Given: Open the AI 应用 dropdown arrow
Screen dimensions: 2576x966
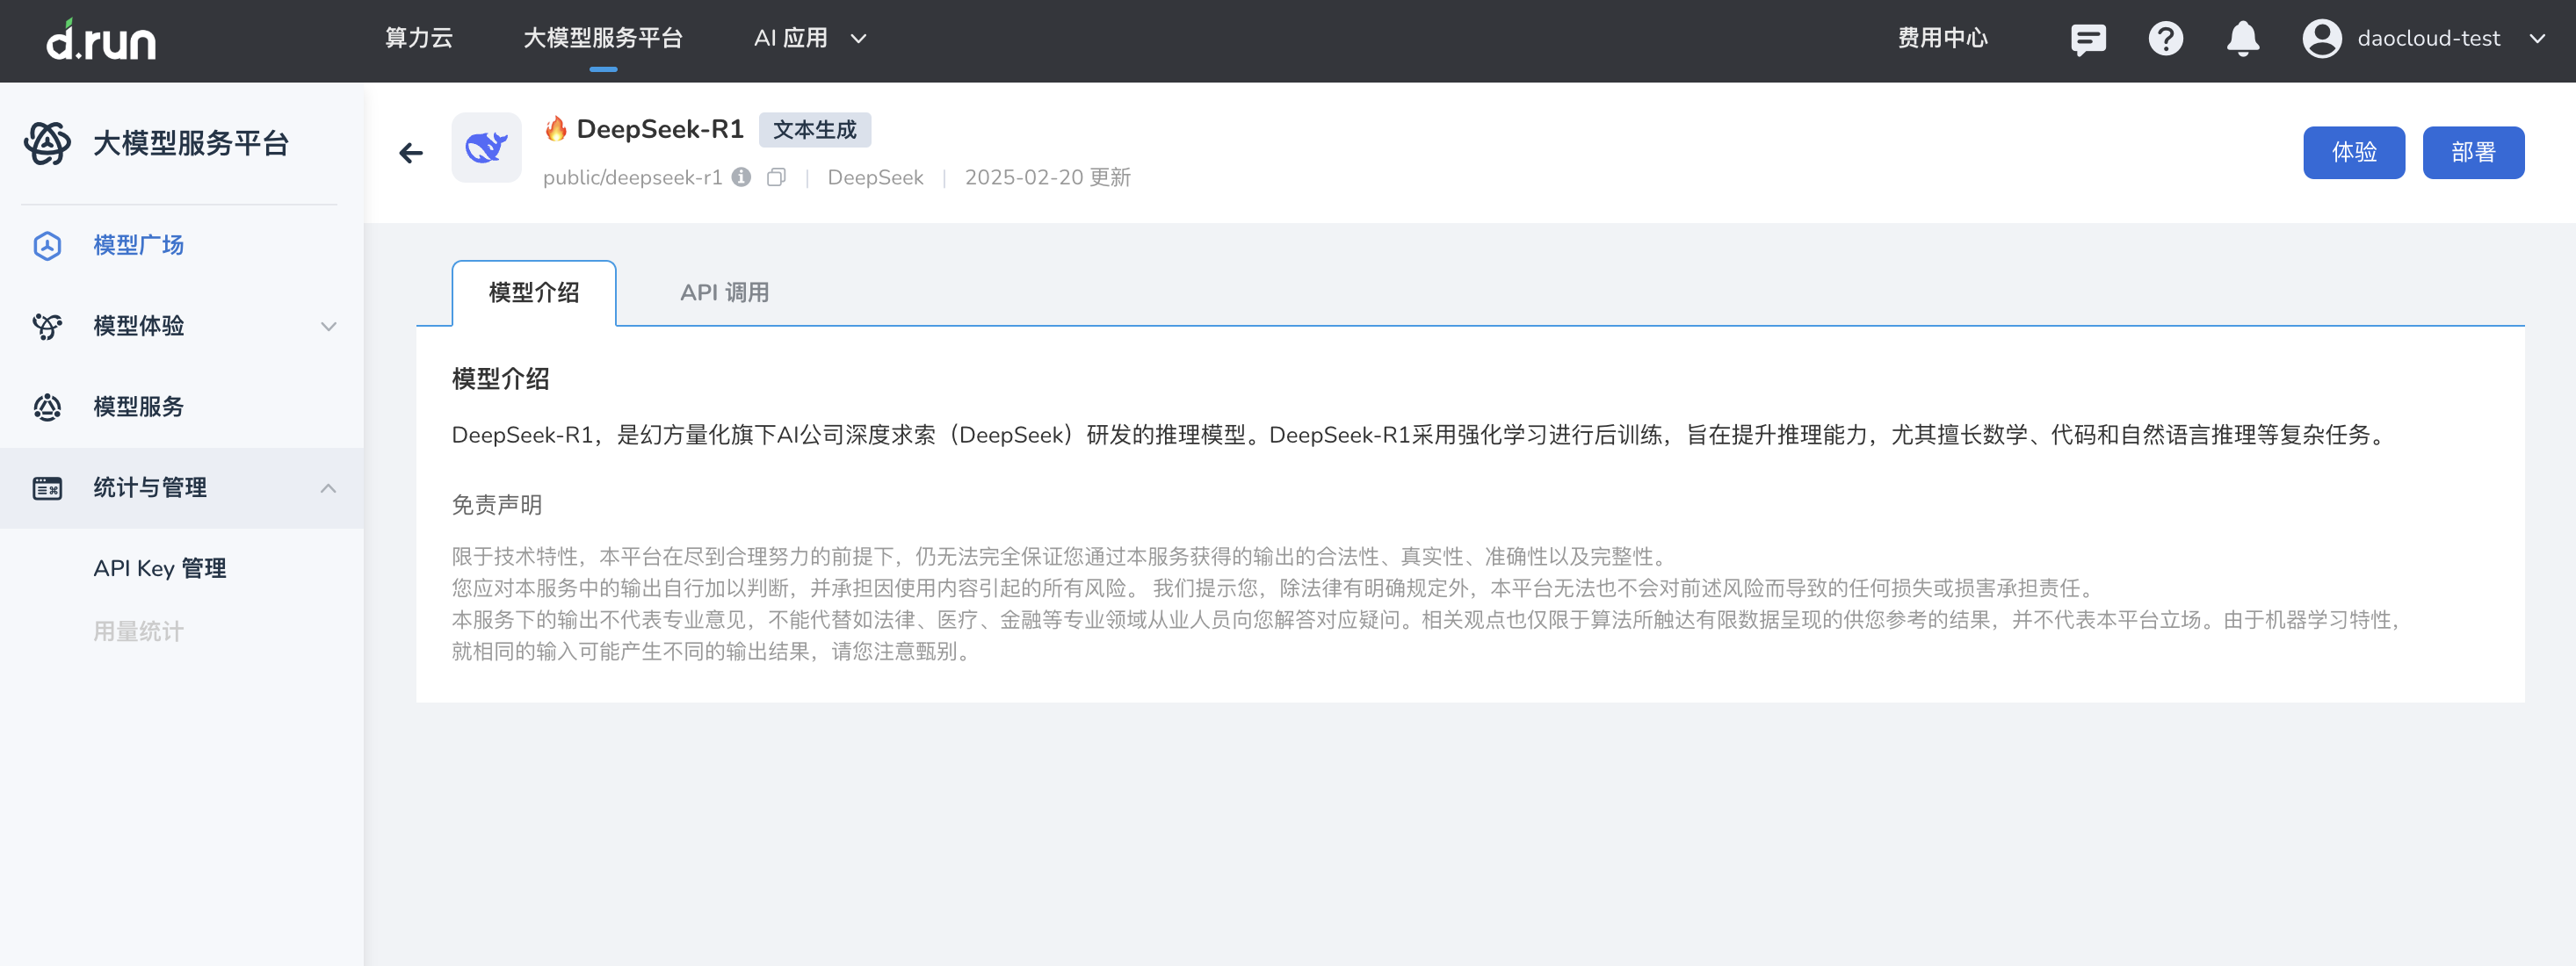Looking at the screenshot, I should tap(858, 39).
